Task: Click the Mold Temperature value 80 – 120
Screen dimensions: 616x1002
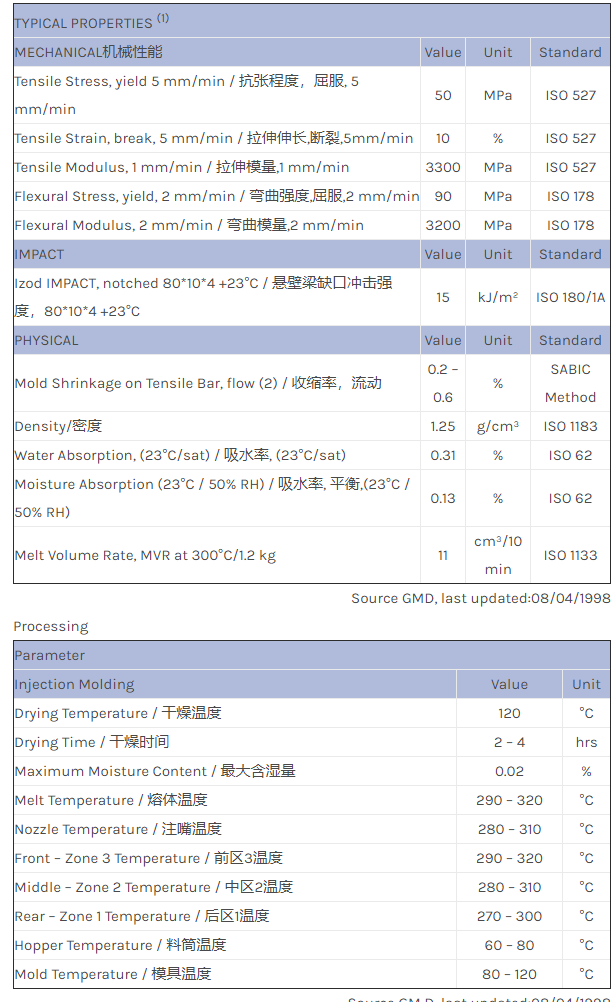Action: [x=509, y=974]
